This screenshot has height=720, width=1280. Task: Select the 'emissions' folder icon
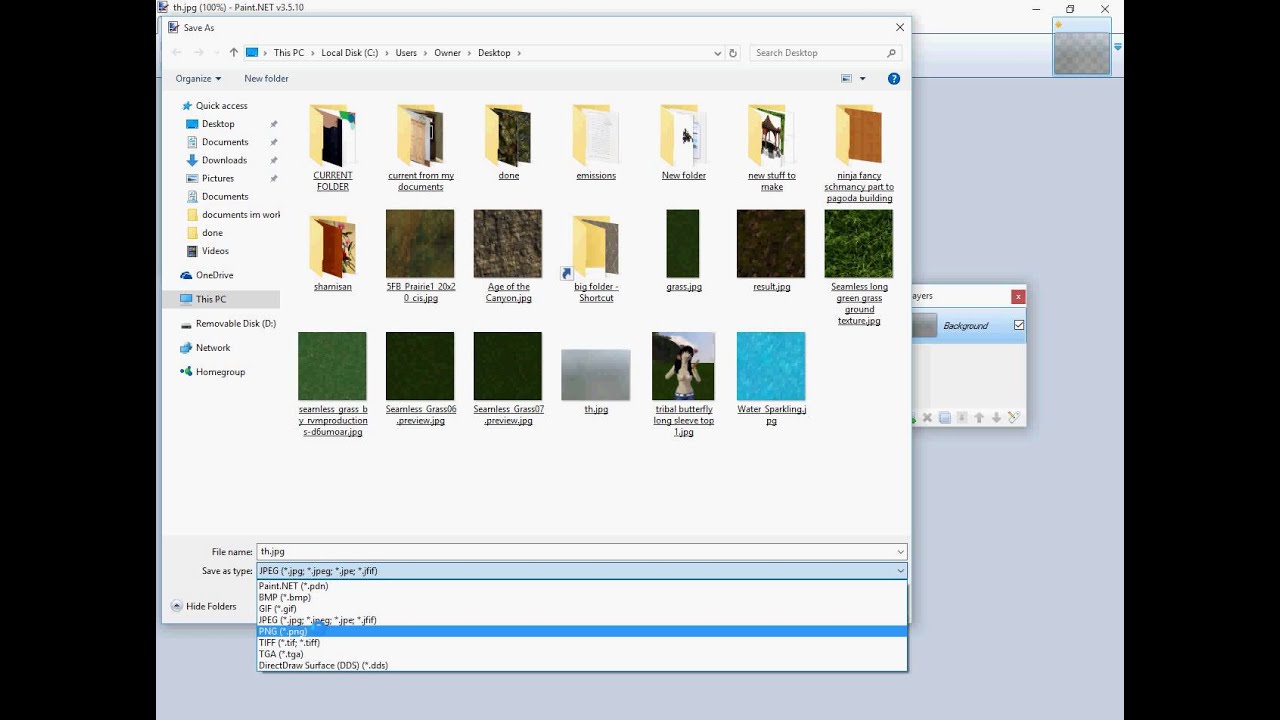(x=596, y=136)
